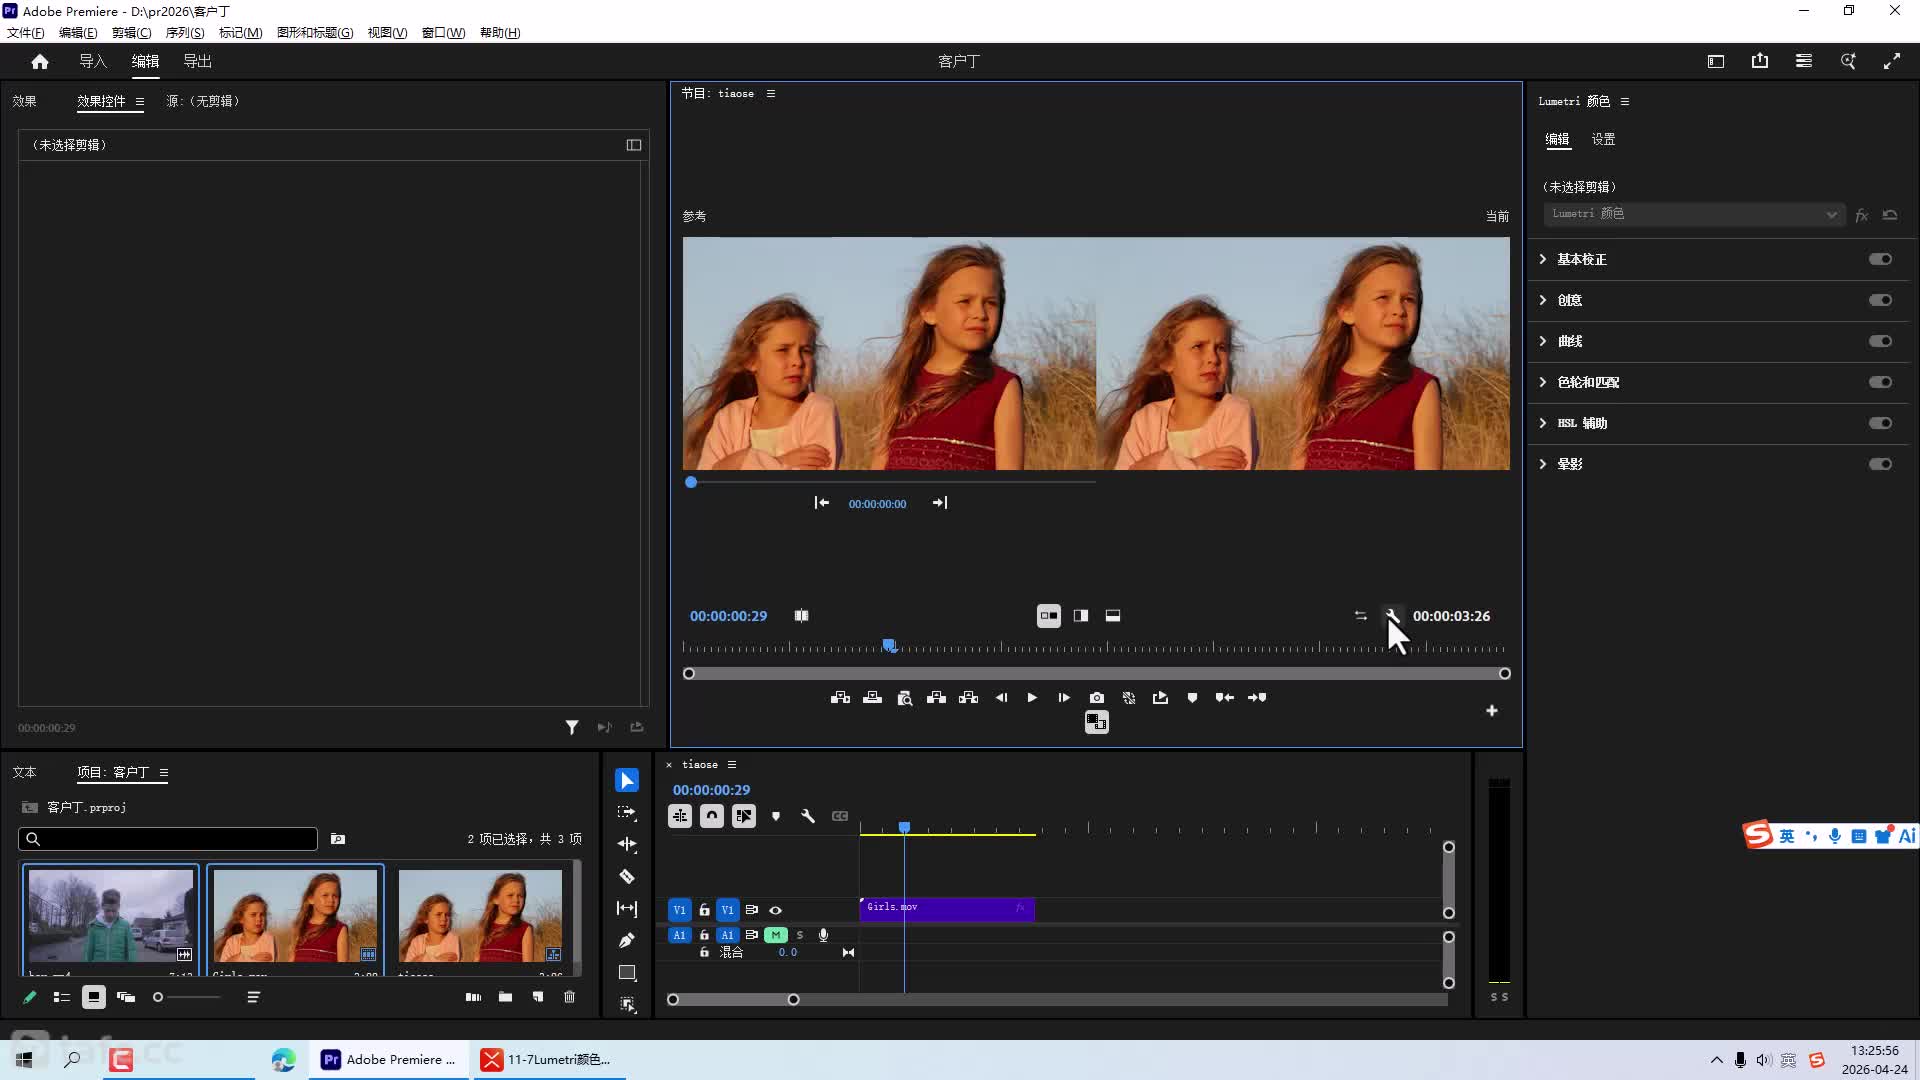Expand the 色轮和匹配 section
This screenshot has height=1080, width=1920.
1543,382
